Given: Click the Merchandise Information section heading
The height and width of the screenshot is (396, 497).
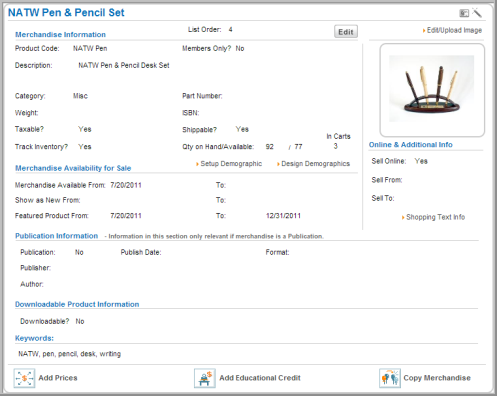Looking at the screenshot, I should [x=60, y=35].
